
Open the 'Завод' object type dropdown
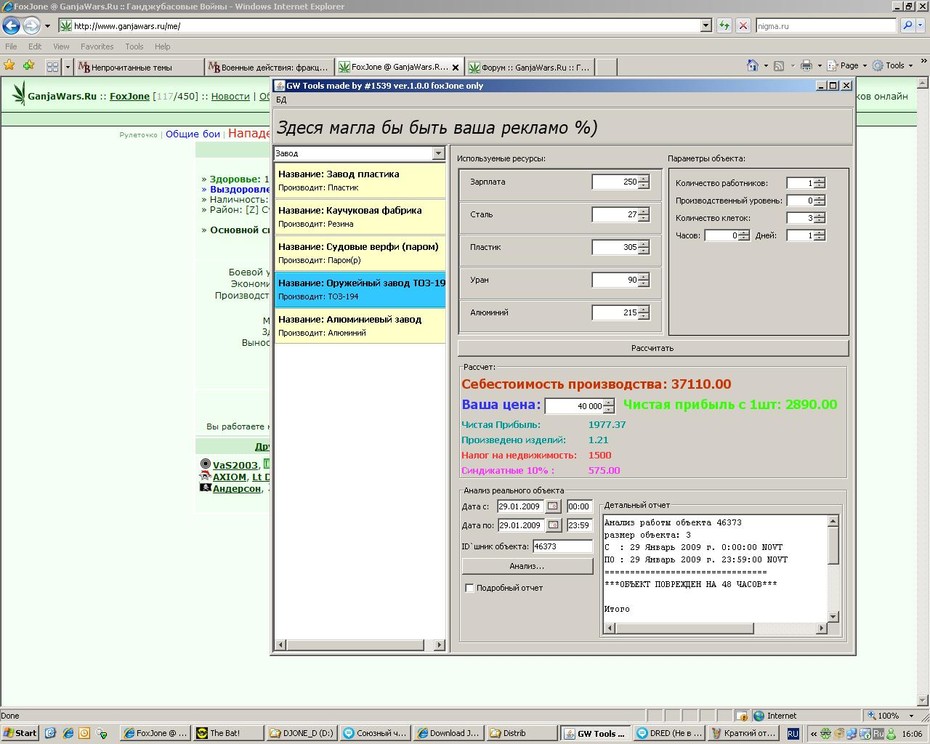click(x=438, y=154)
